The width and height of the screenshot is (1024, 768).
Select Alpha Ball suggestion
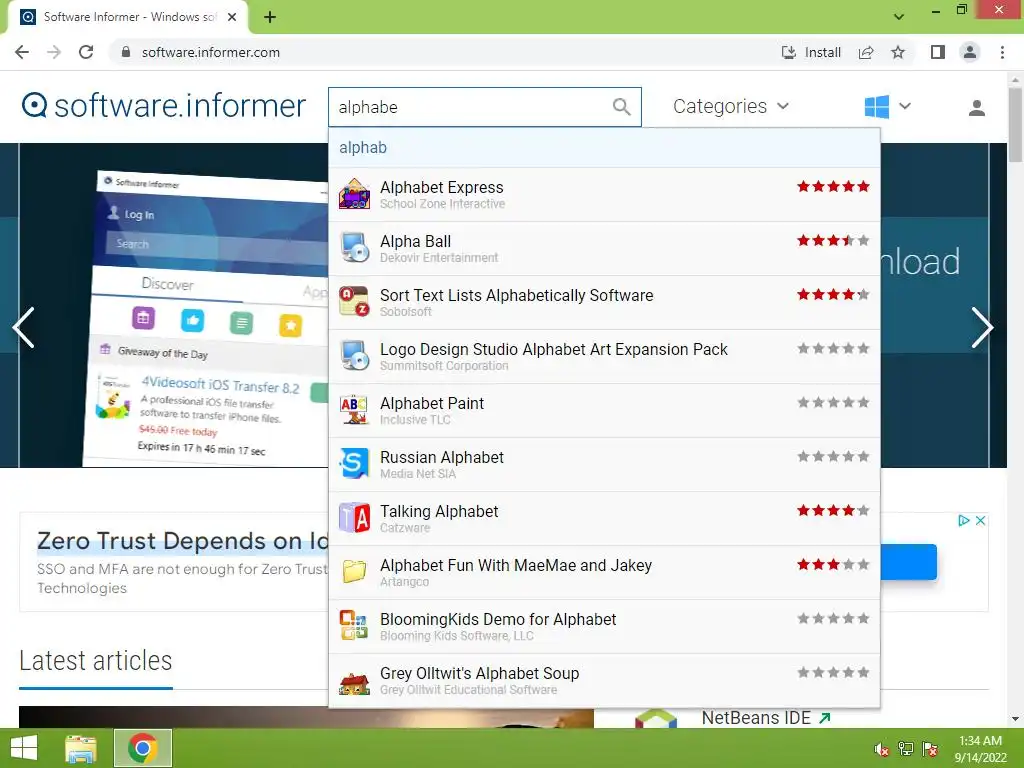coord(604,248)
